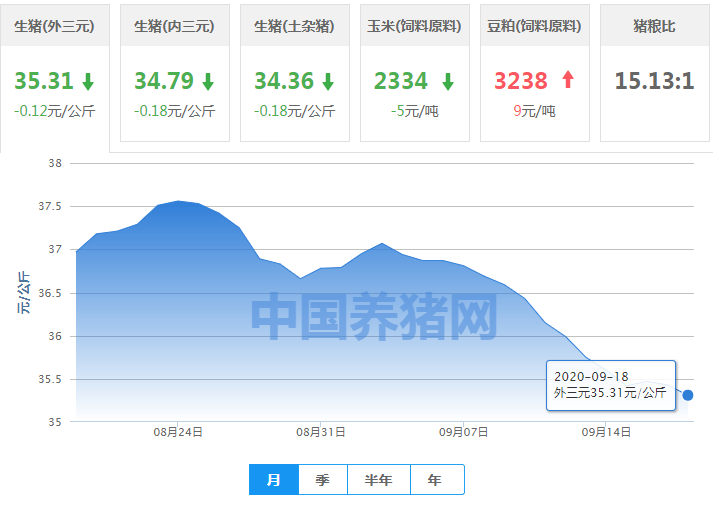Click the down arrow beside 34.36
Screen dimensions: 713x505
328,82
